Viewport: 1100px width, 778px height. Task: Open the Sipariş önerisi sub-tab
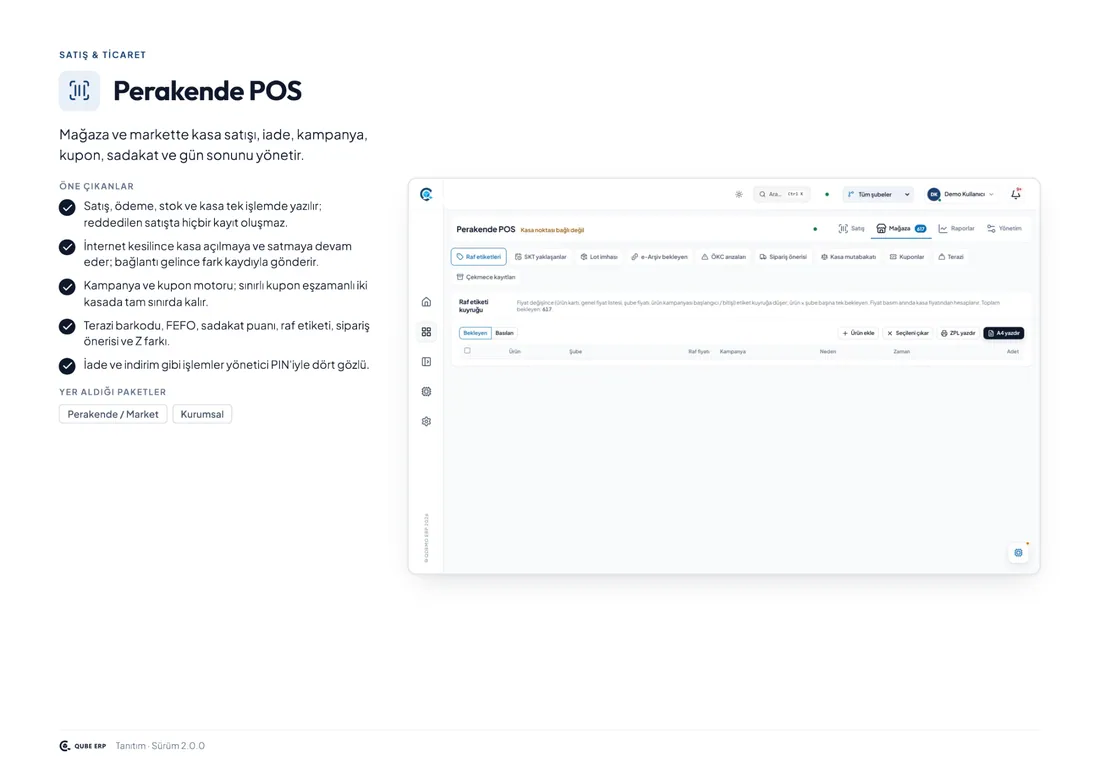[783, 257]
